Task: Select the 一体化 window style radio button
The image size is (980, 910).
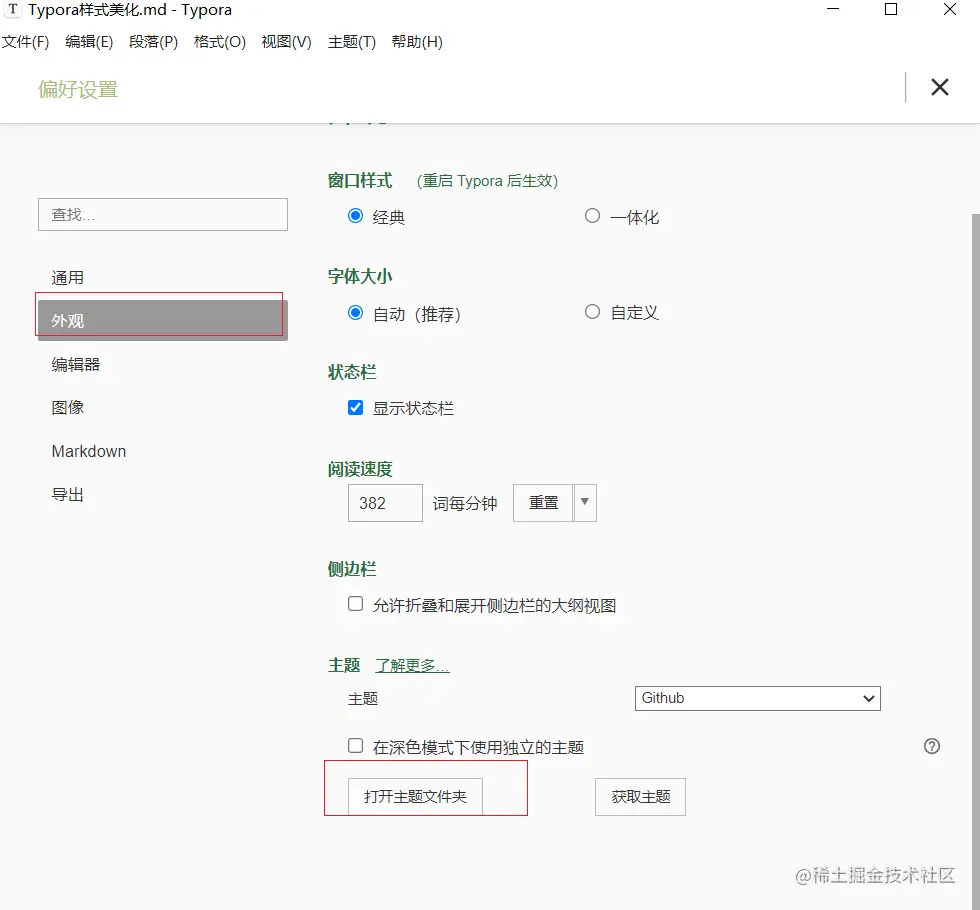Action: [x=592, y=216]
